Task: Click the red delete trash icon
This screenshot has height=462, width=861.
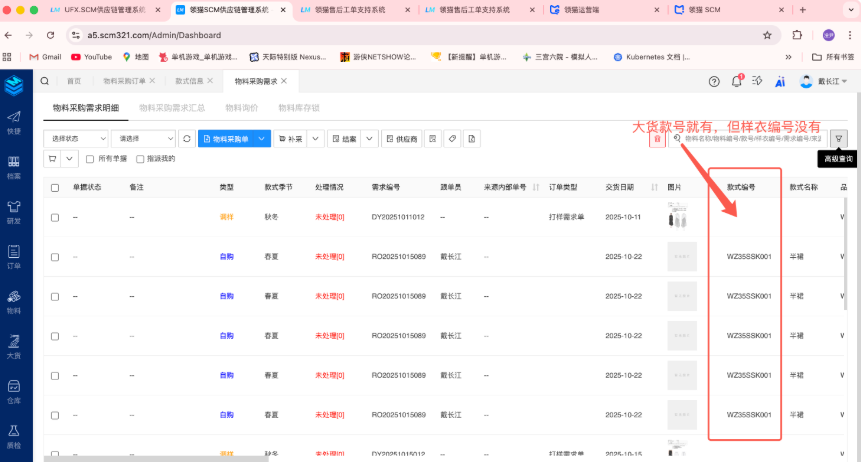Action: pyautogui.click(x=657, y=139)
